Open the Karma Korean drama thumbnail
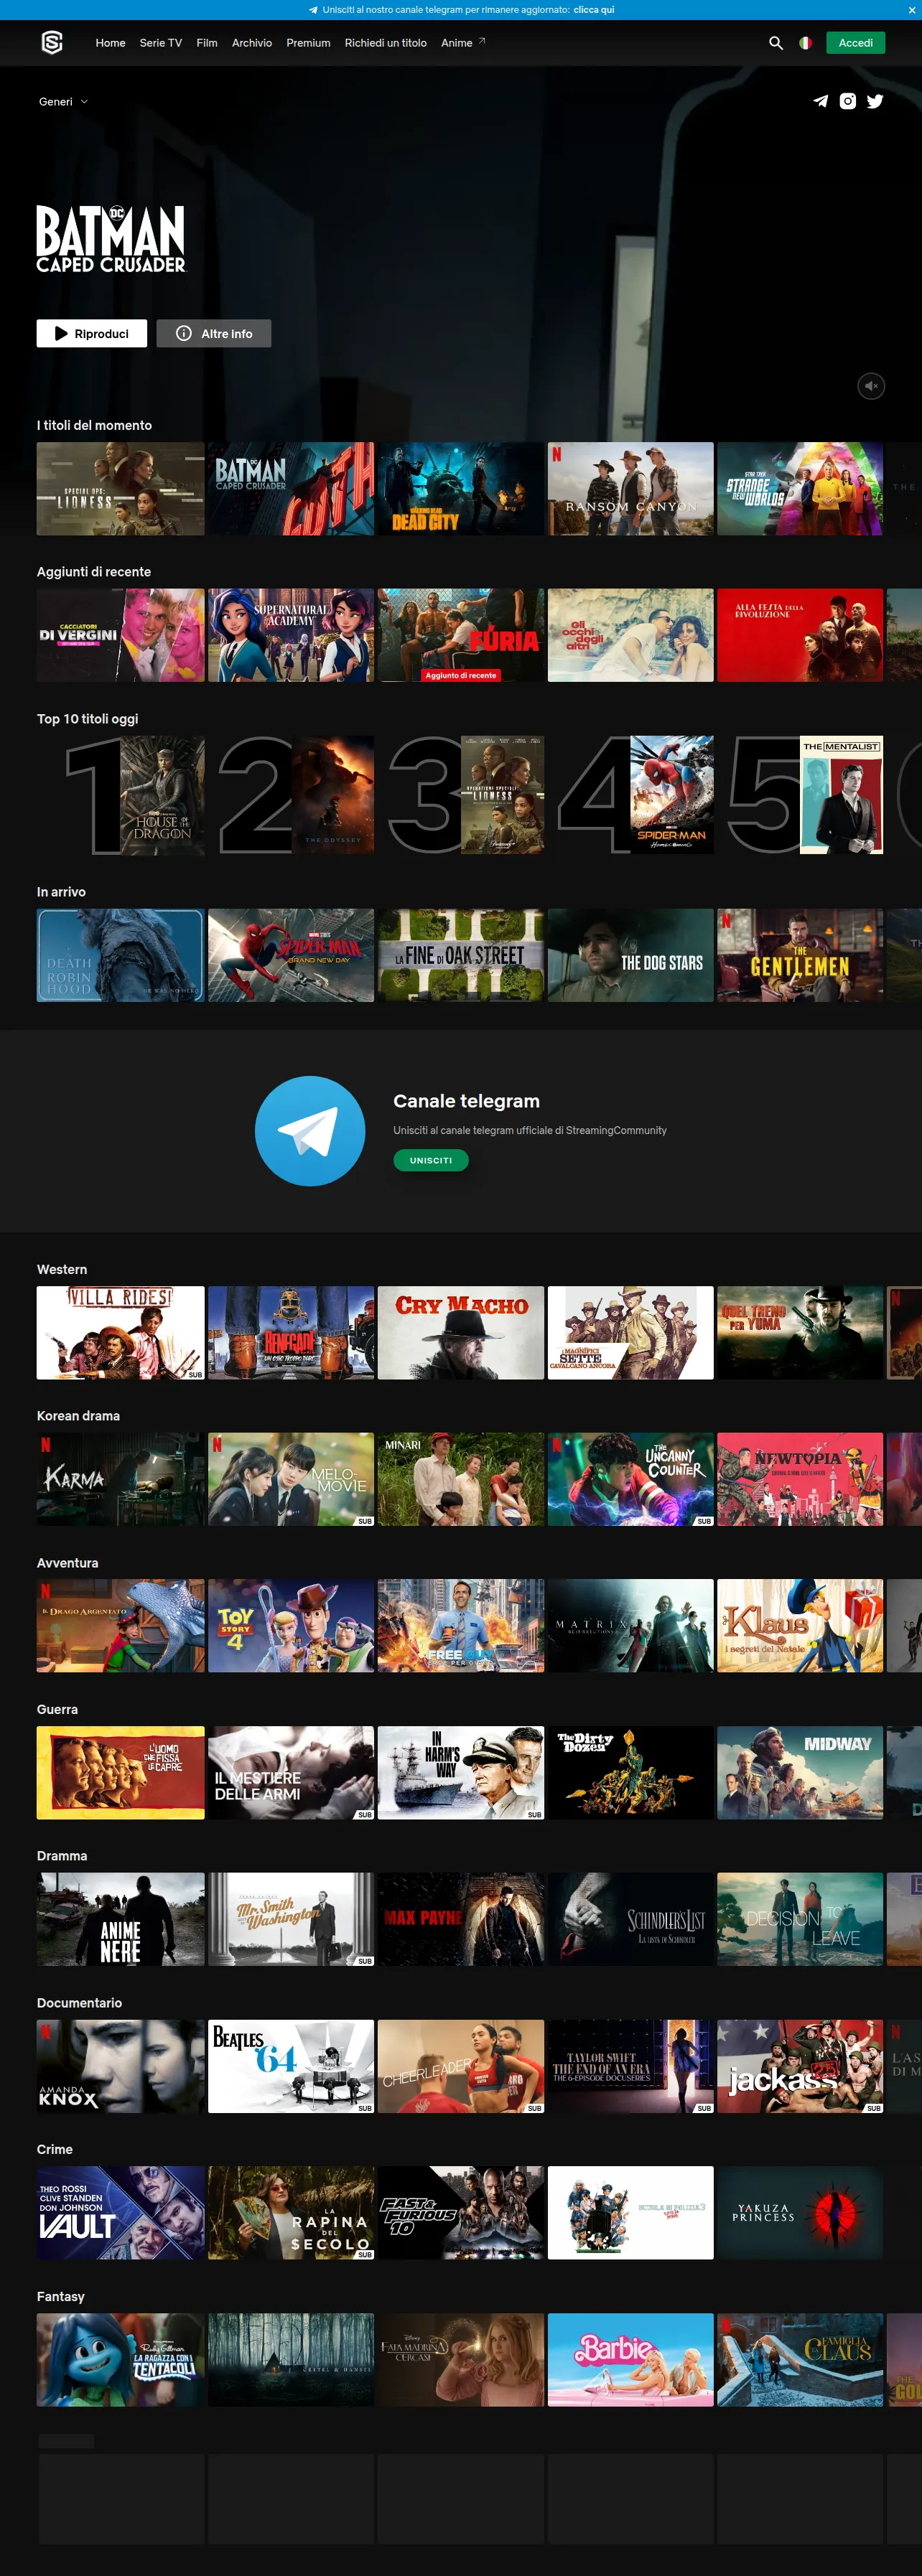Viewport: 922px width, 2576px height. (121, 1479)
